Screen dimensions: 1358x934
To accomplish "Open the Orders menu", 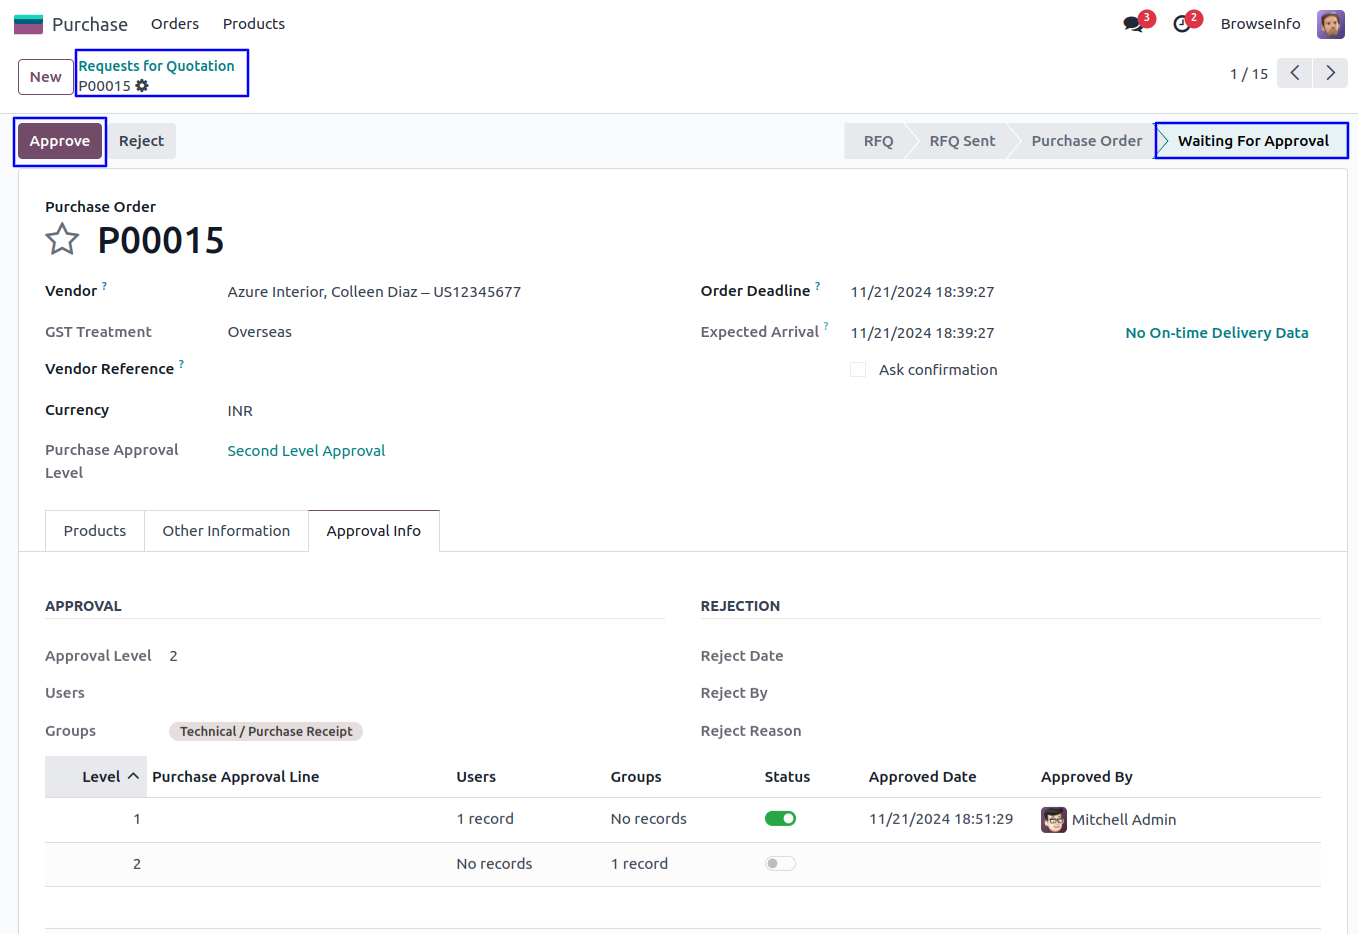I will pyautogui.click(x=175, y=24).
